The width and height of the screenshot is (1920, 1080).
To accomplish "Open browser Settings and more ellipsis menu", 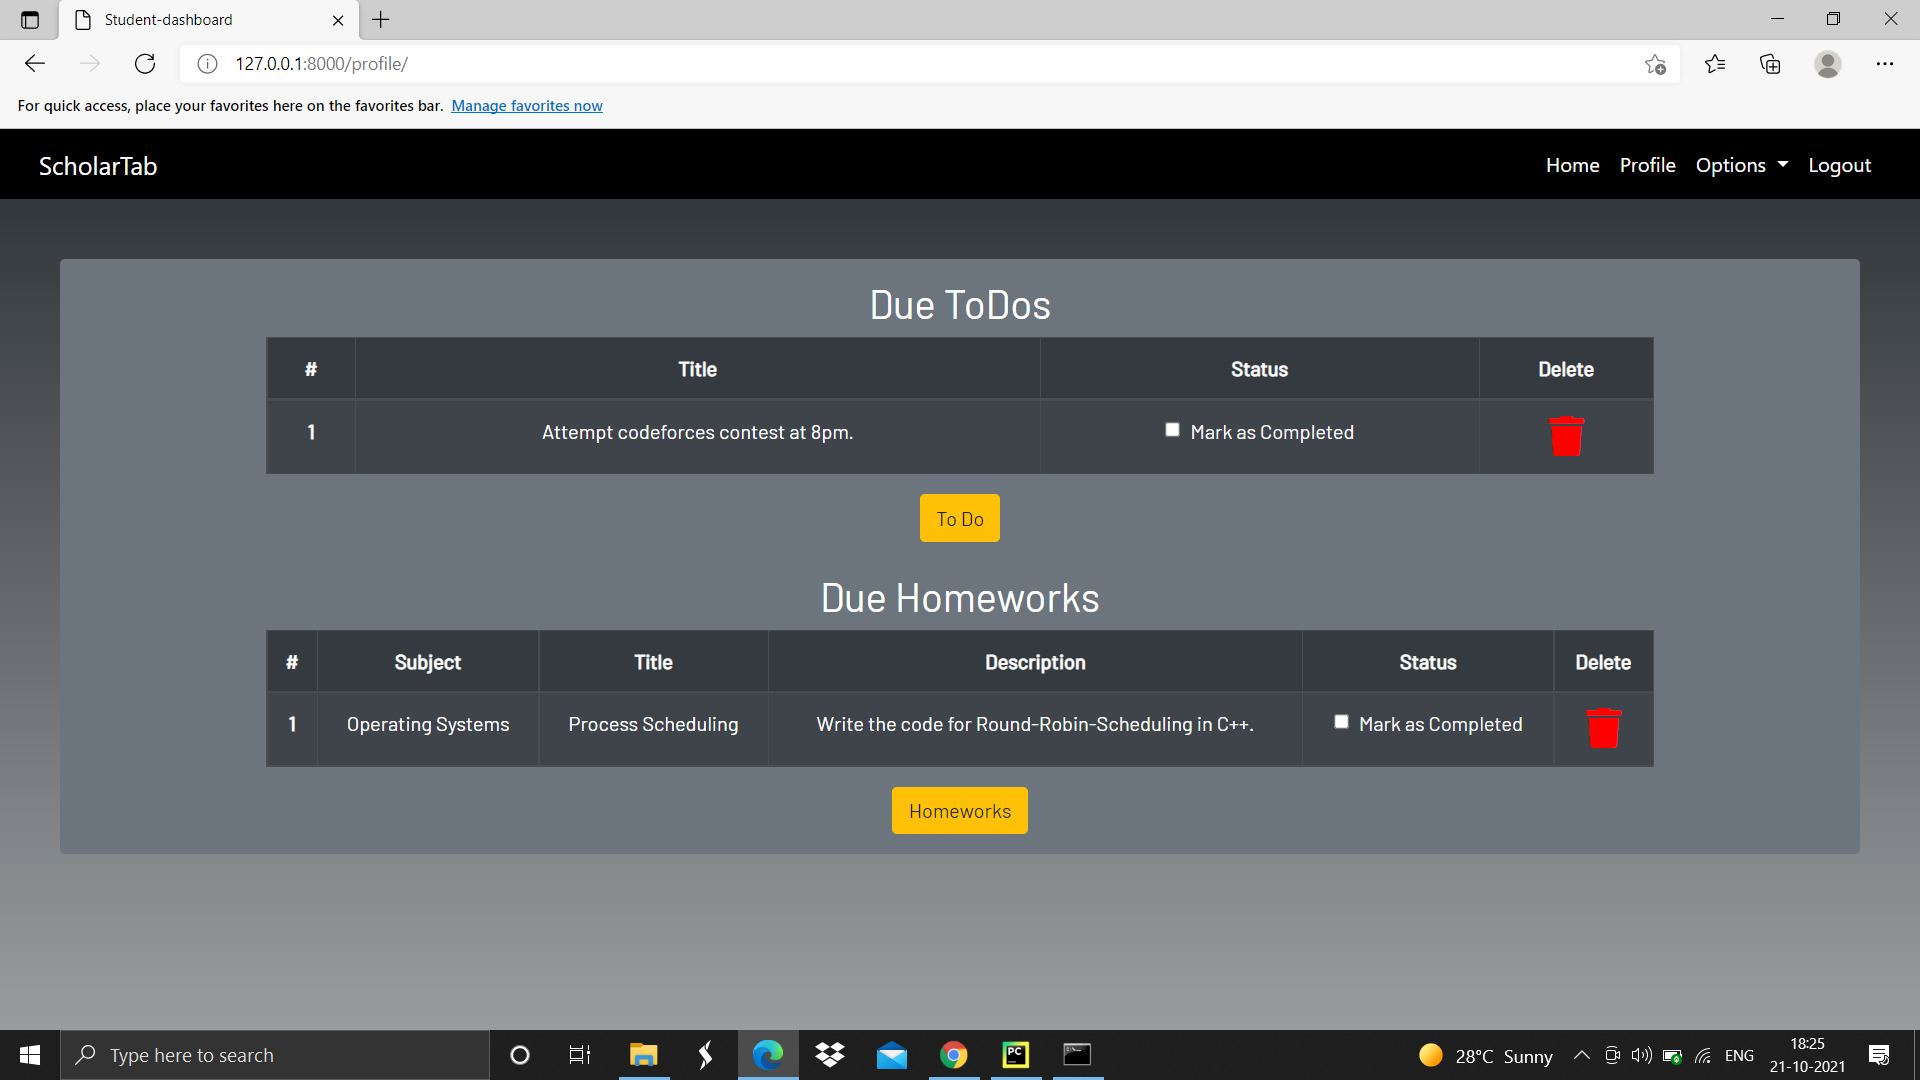I will [x=1884, y=64].
